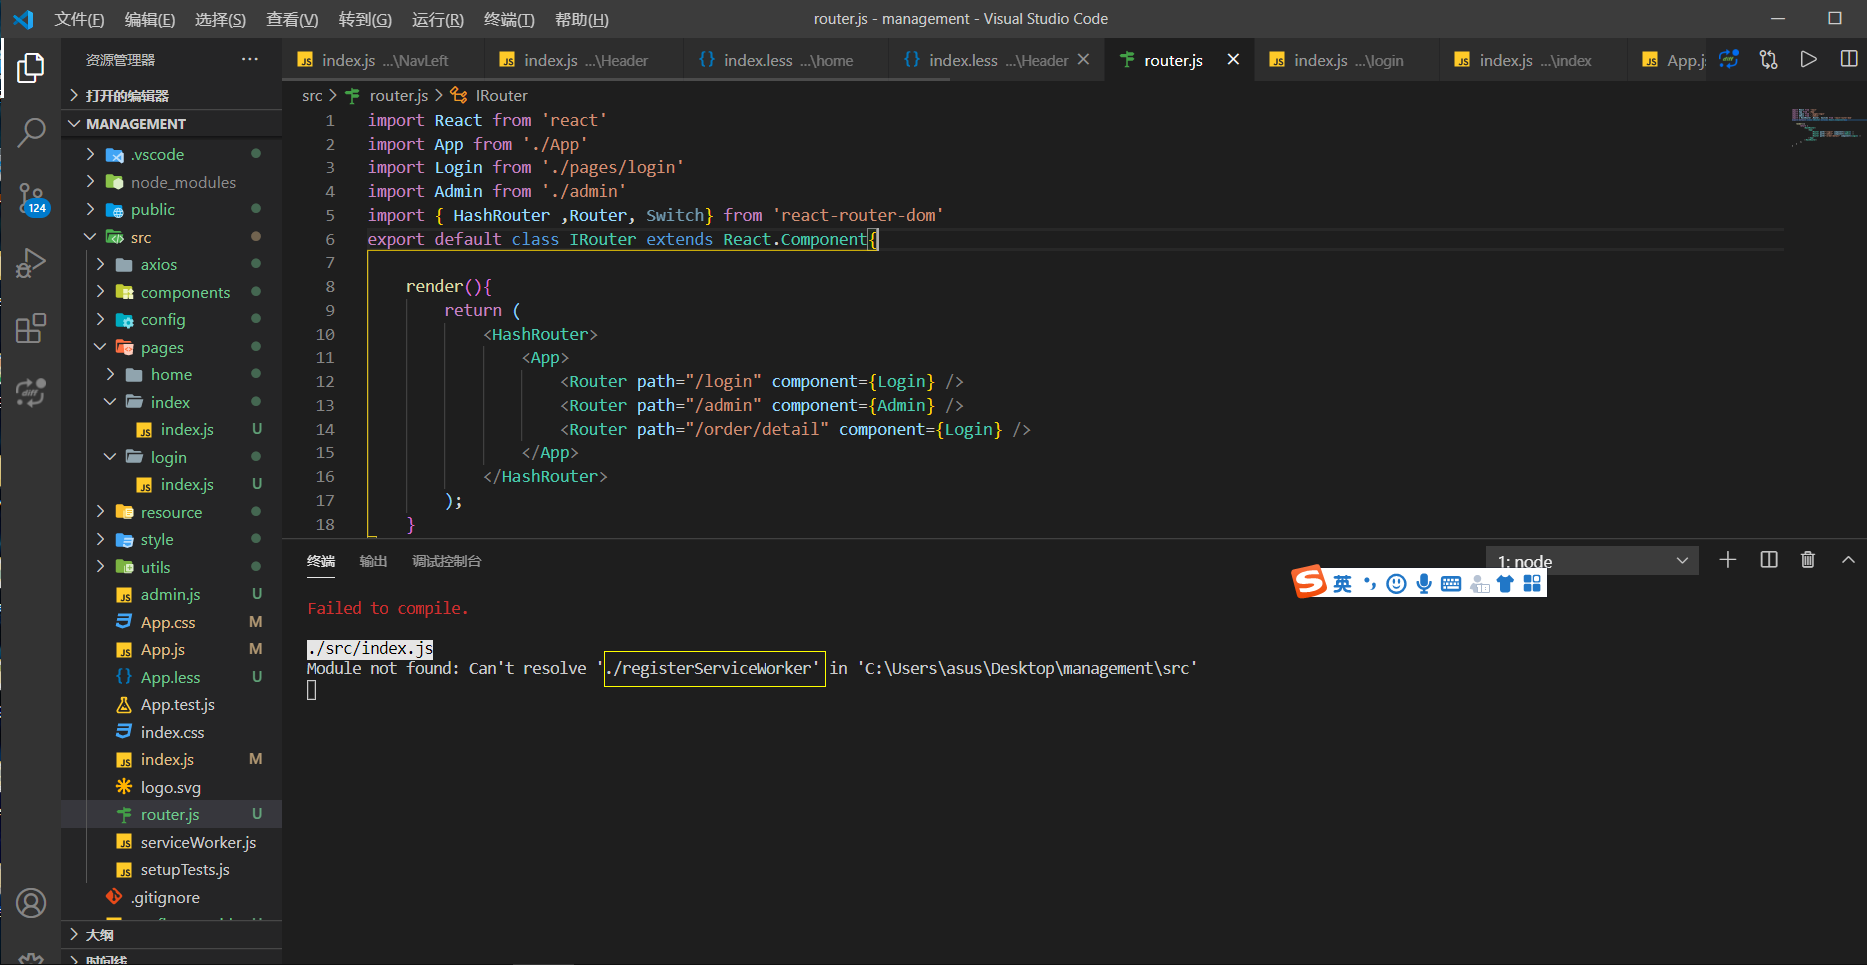Kill terminal with trash icon
Screen dimensions: 1867x965
click(x=1808, y=560)
